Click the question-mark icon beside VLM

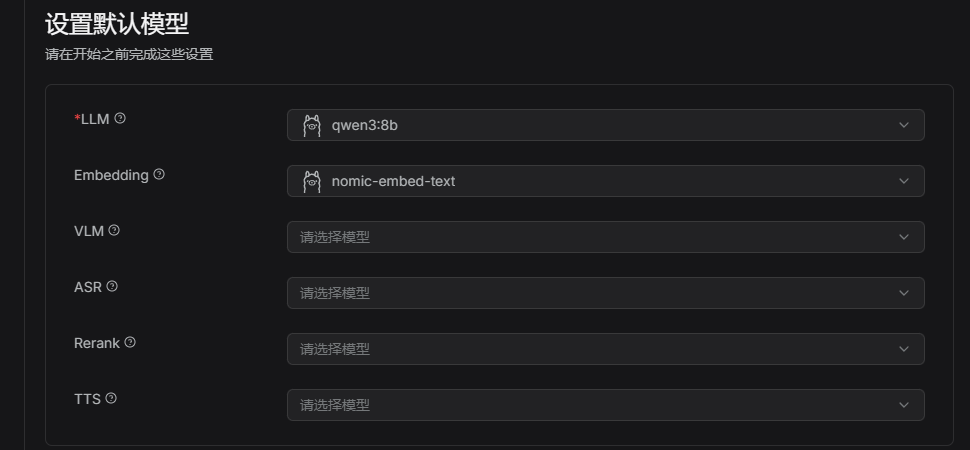click(x=114, y=230)
